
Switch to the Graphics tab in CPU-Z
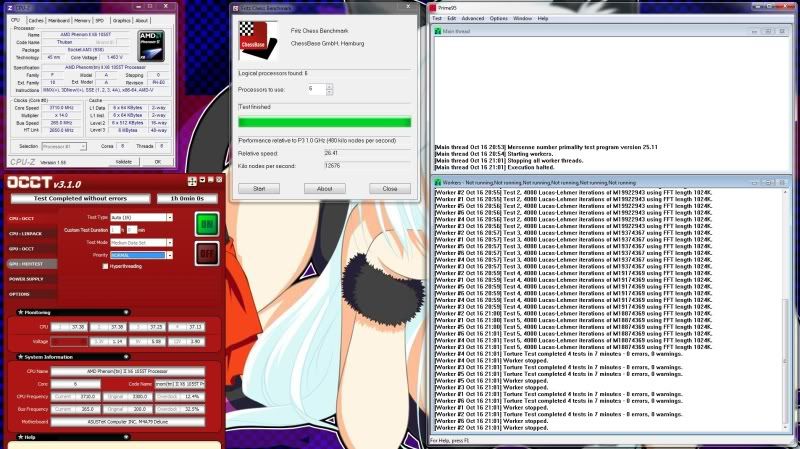coord(121,20)
